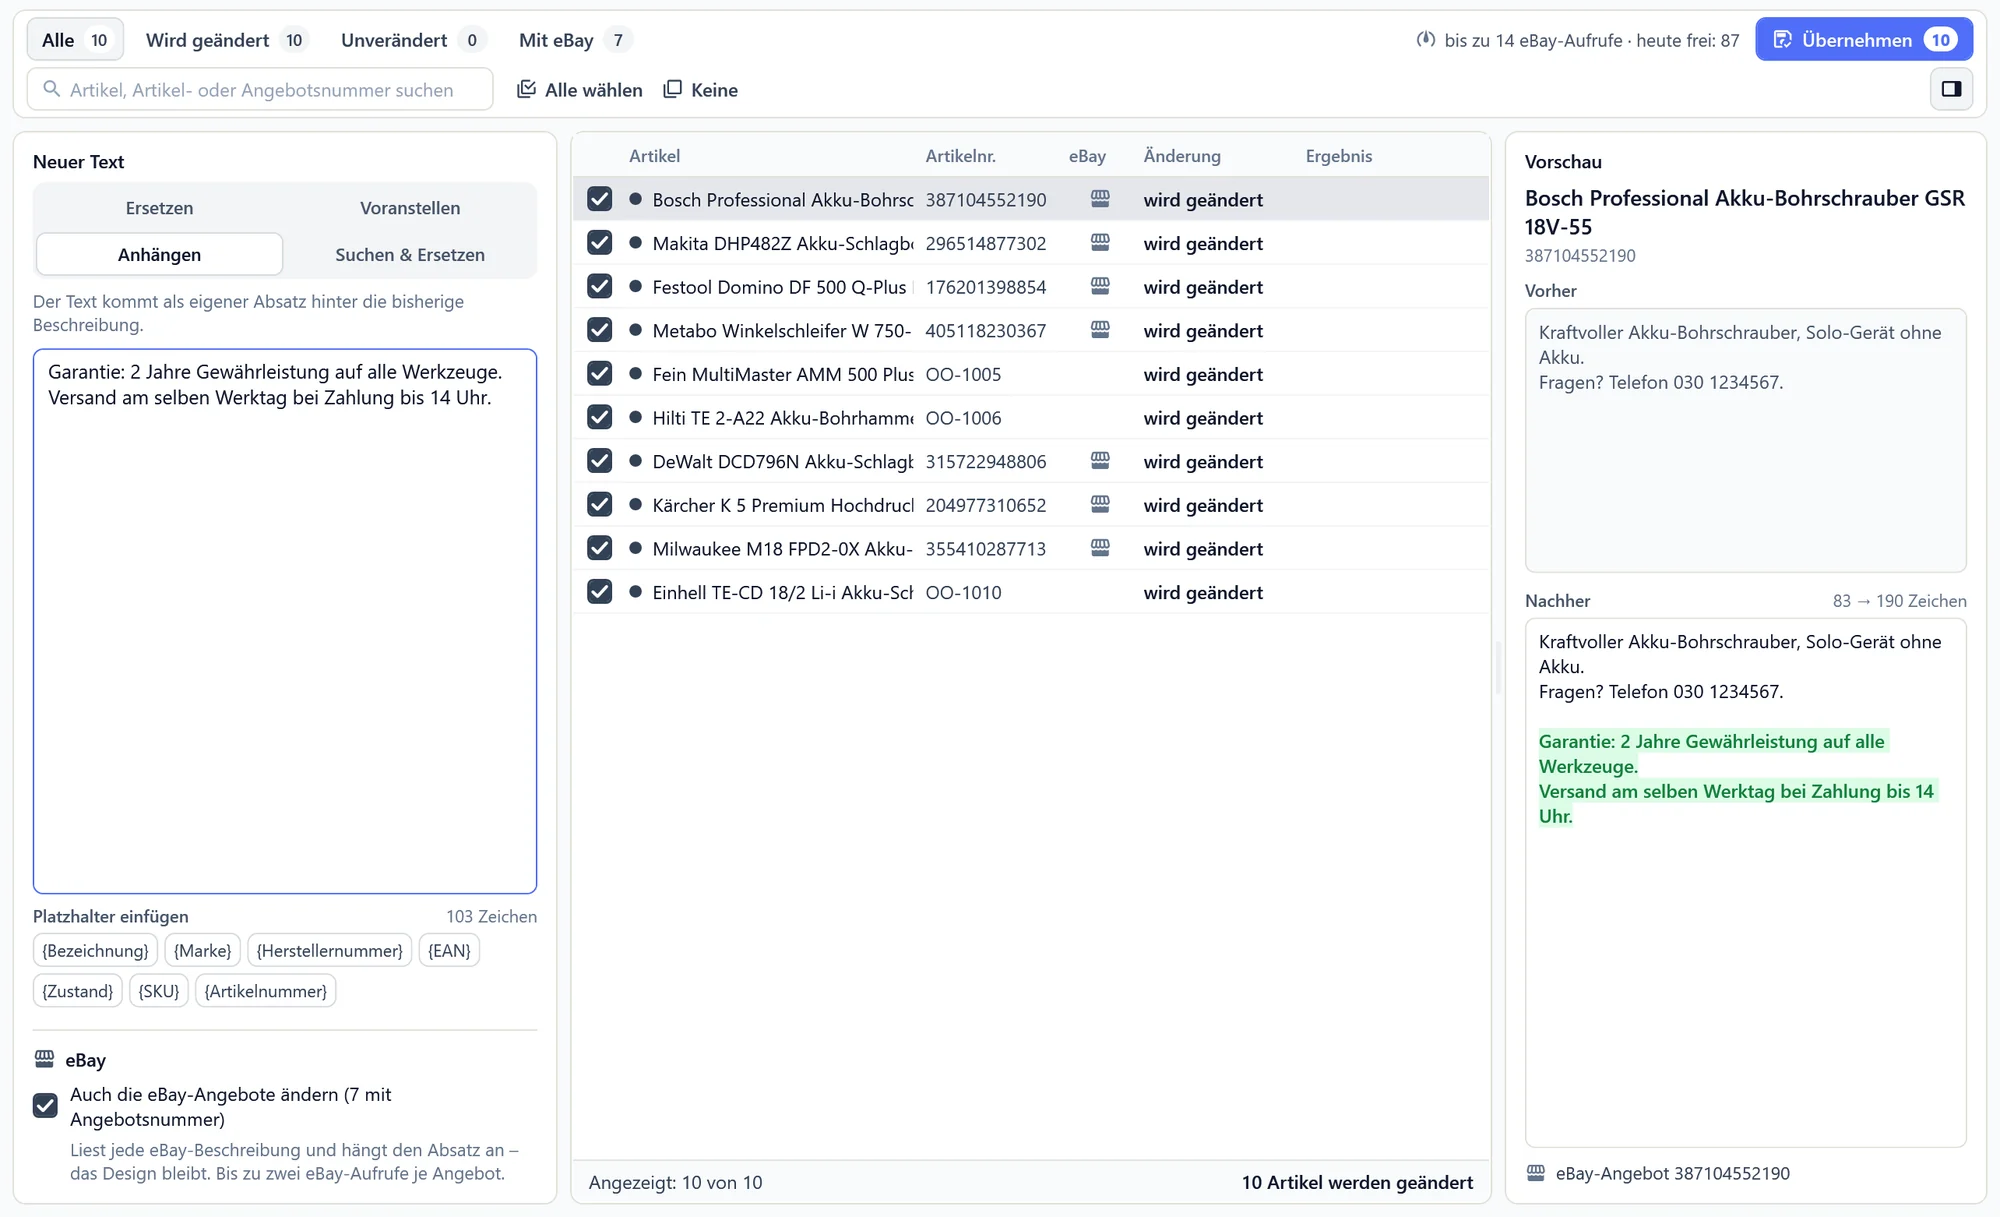Switch to the 'Wird geändert' filter tab
2000x1217 pixels.
[225, 40]
